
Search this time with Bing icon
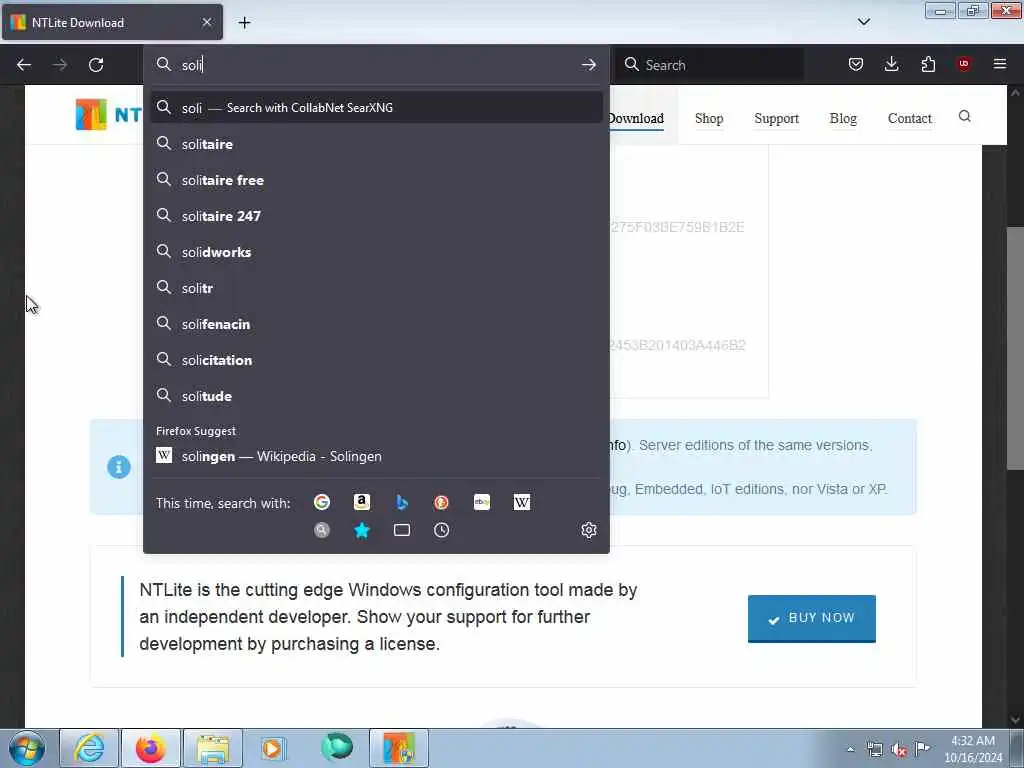pos(402,502)
